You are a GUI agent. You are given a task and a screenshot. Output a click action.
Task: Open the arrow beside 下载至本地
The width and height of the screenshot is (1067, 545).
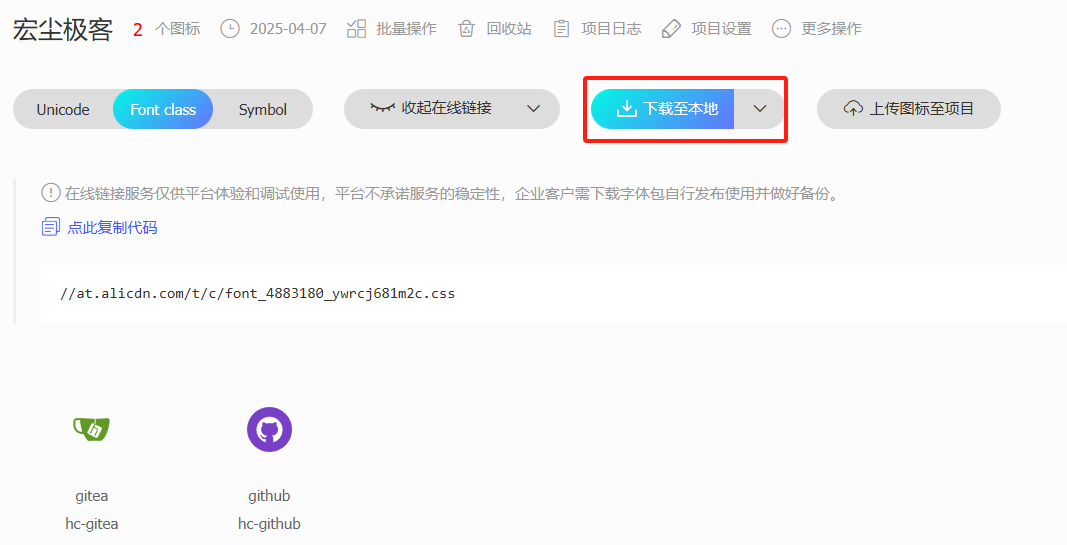pos(760,109)
